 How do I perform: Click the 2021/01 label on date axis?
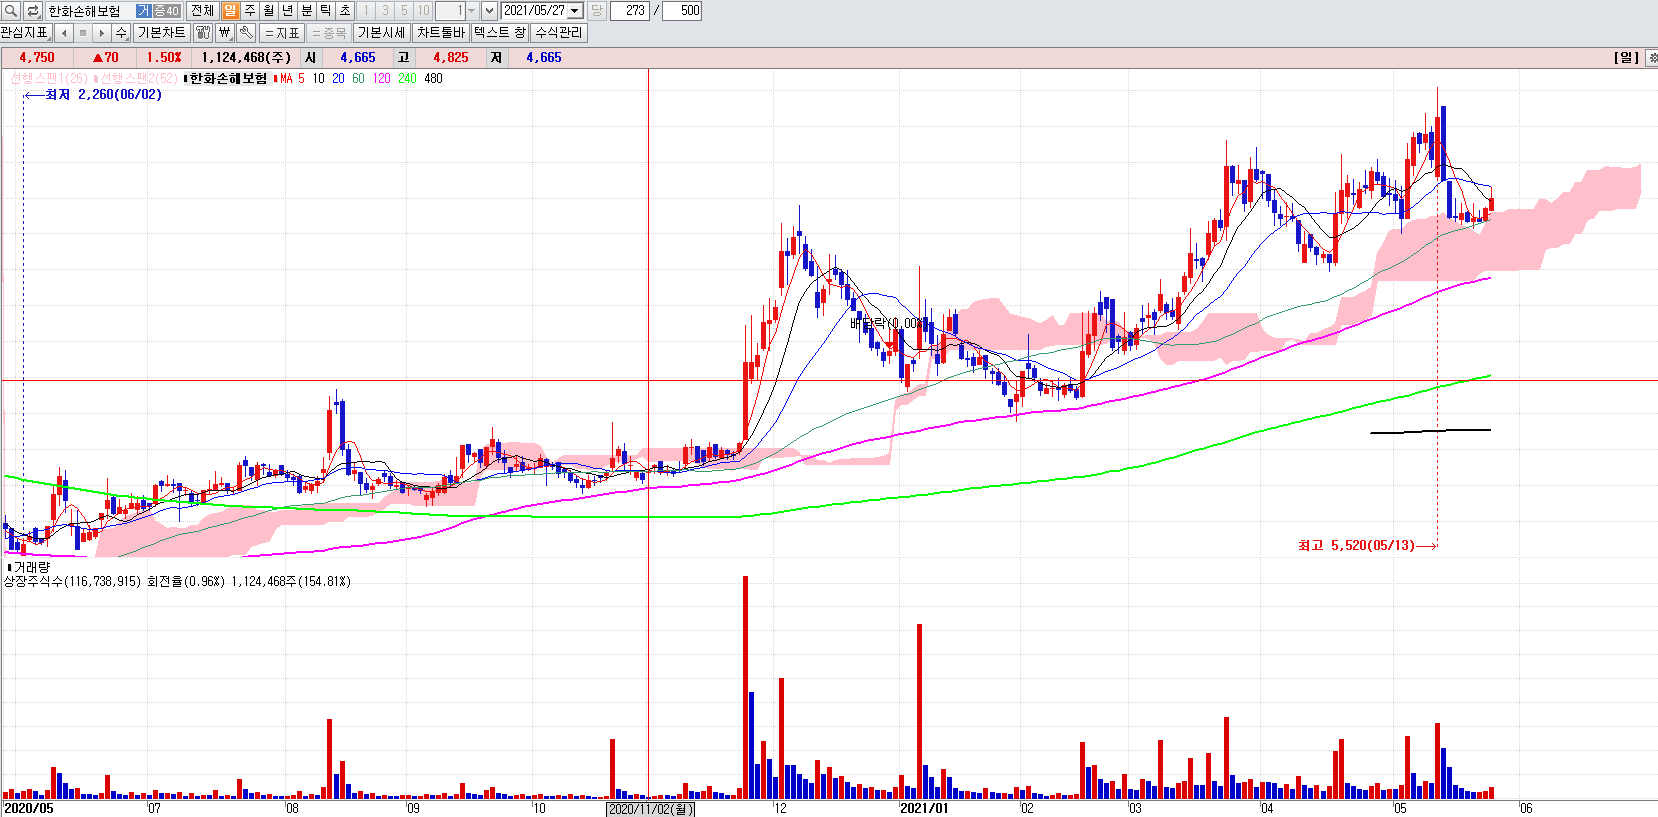923,808
